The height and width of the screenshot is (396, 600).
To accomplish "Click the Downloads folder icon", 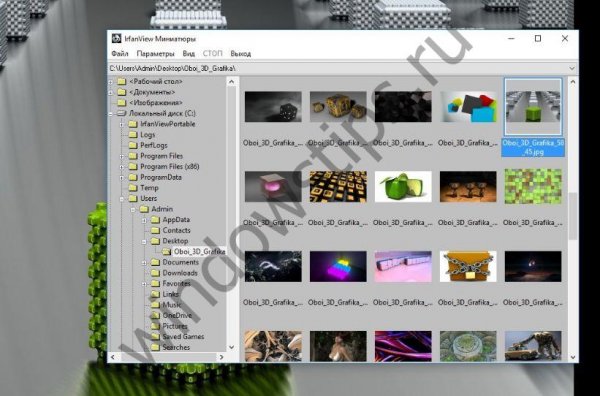I will click(x=155, y=273).
